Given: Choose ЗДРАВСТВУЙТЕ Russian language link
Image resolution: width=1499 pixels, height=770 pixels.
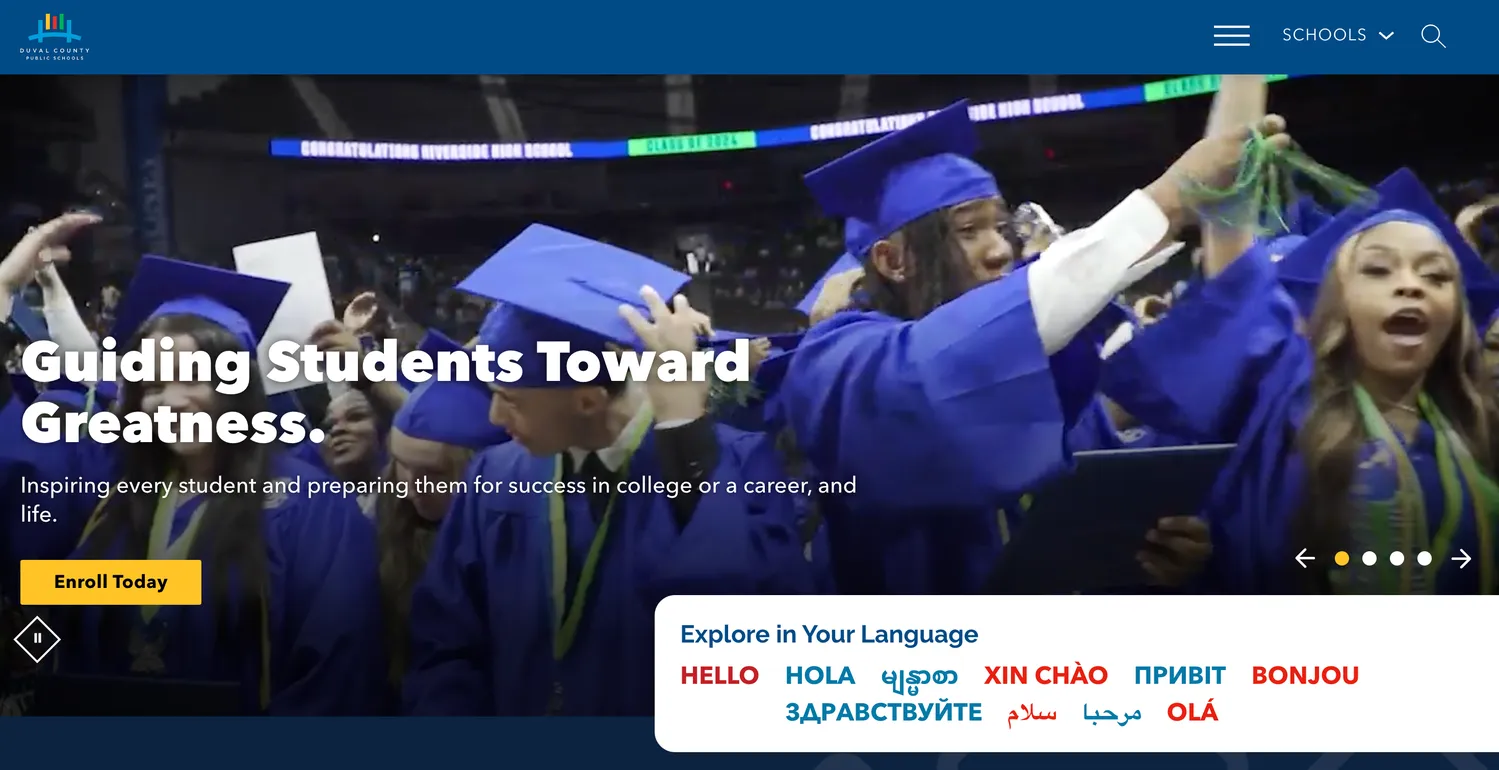Looking at the screenshot, I should [x=884, y=713].
